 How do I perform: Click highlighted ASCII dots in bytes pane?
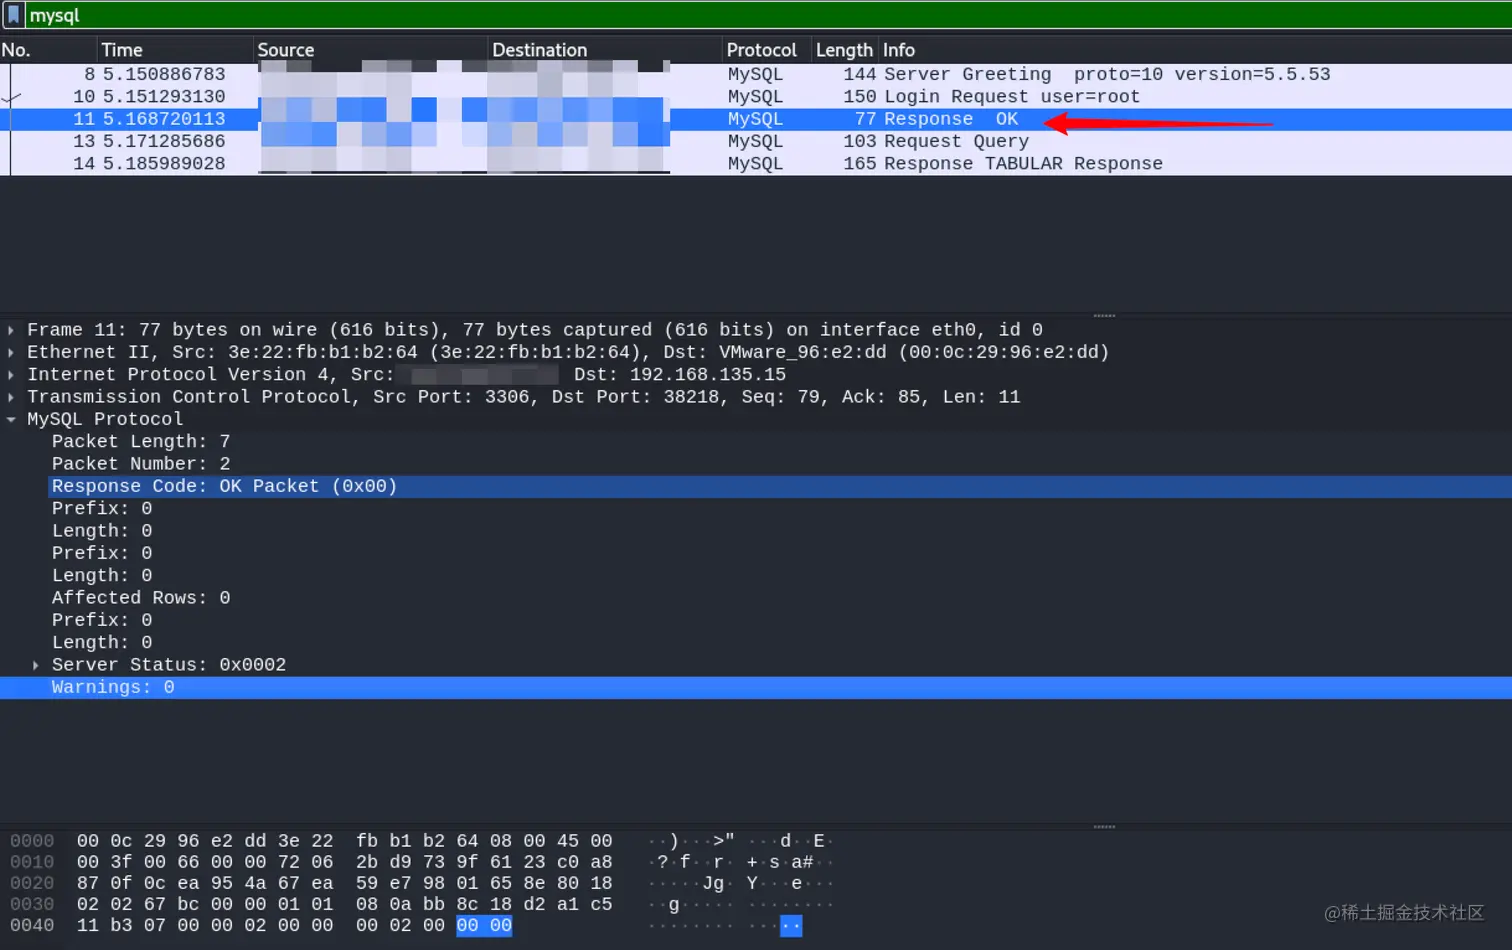(x=791, y=926)
